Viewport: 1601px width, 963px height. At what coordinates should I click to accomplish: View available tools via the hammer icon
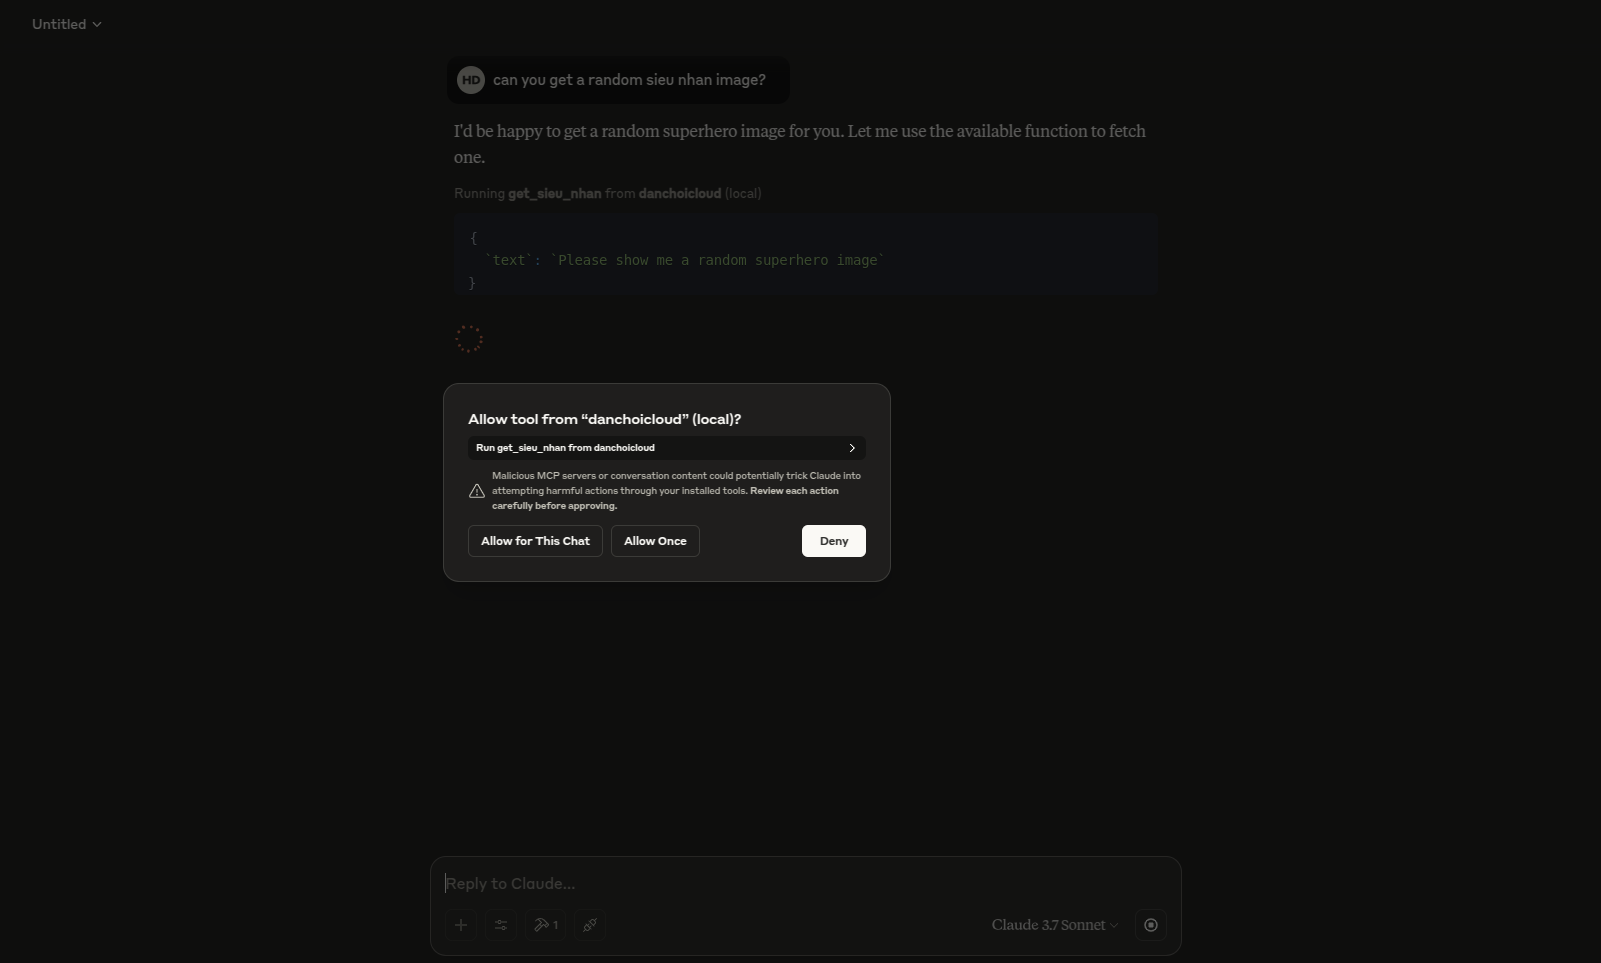545,925
